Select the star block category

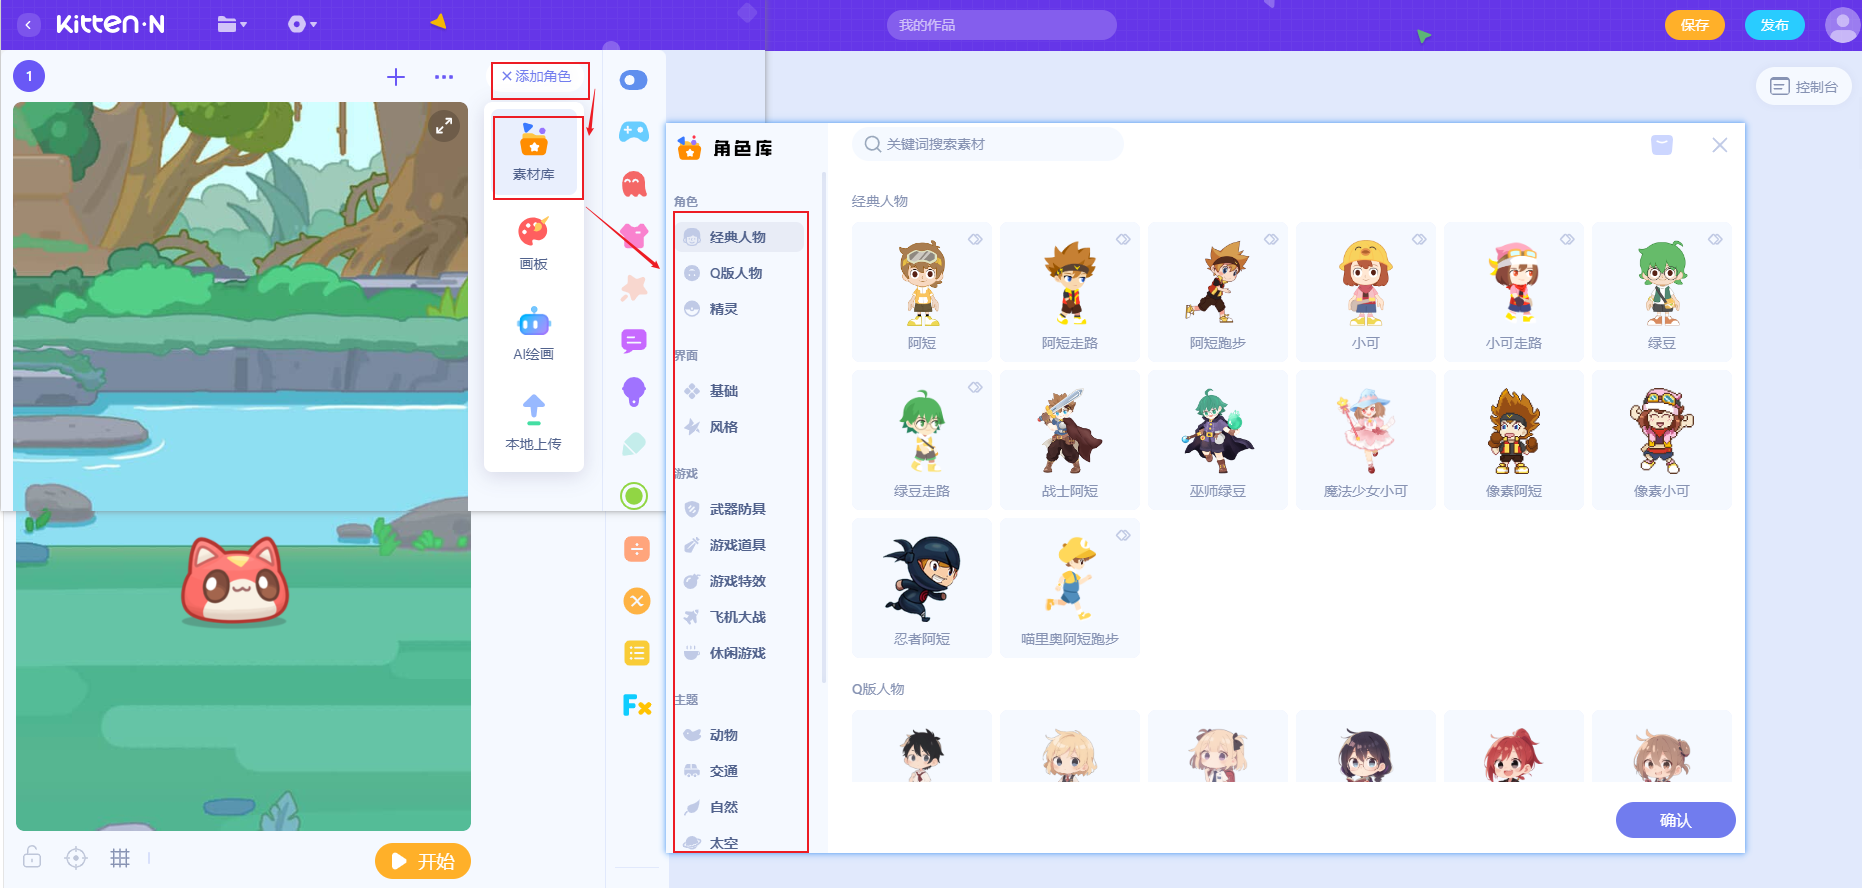coord(634,288)
